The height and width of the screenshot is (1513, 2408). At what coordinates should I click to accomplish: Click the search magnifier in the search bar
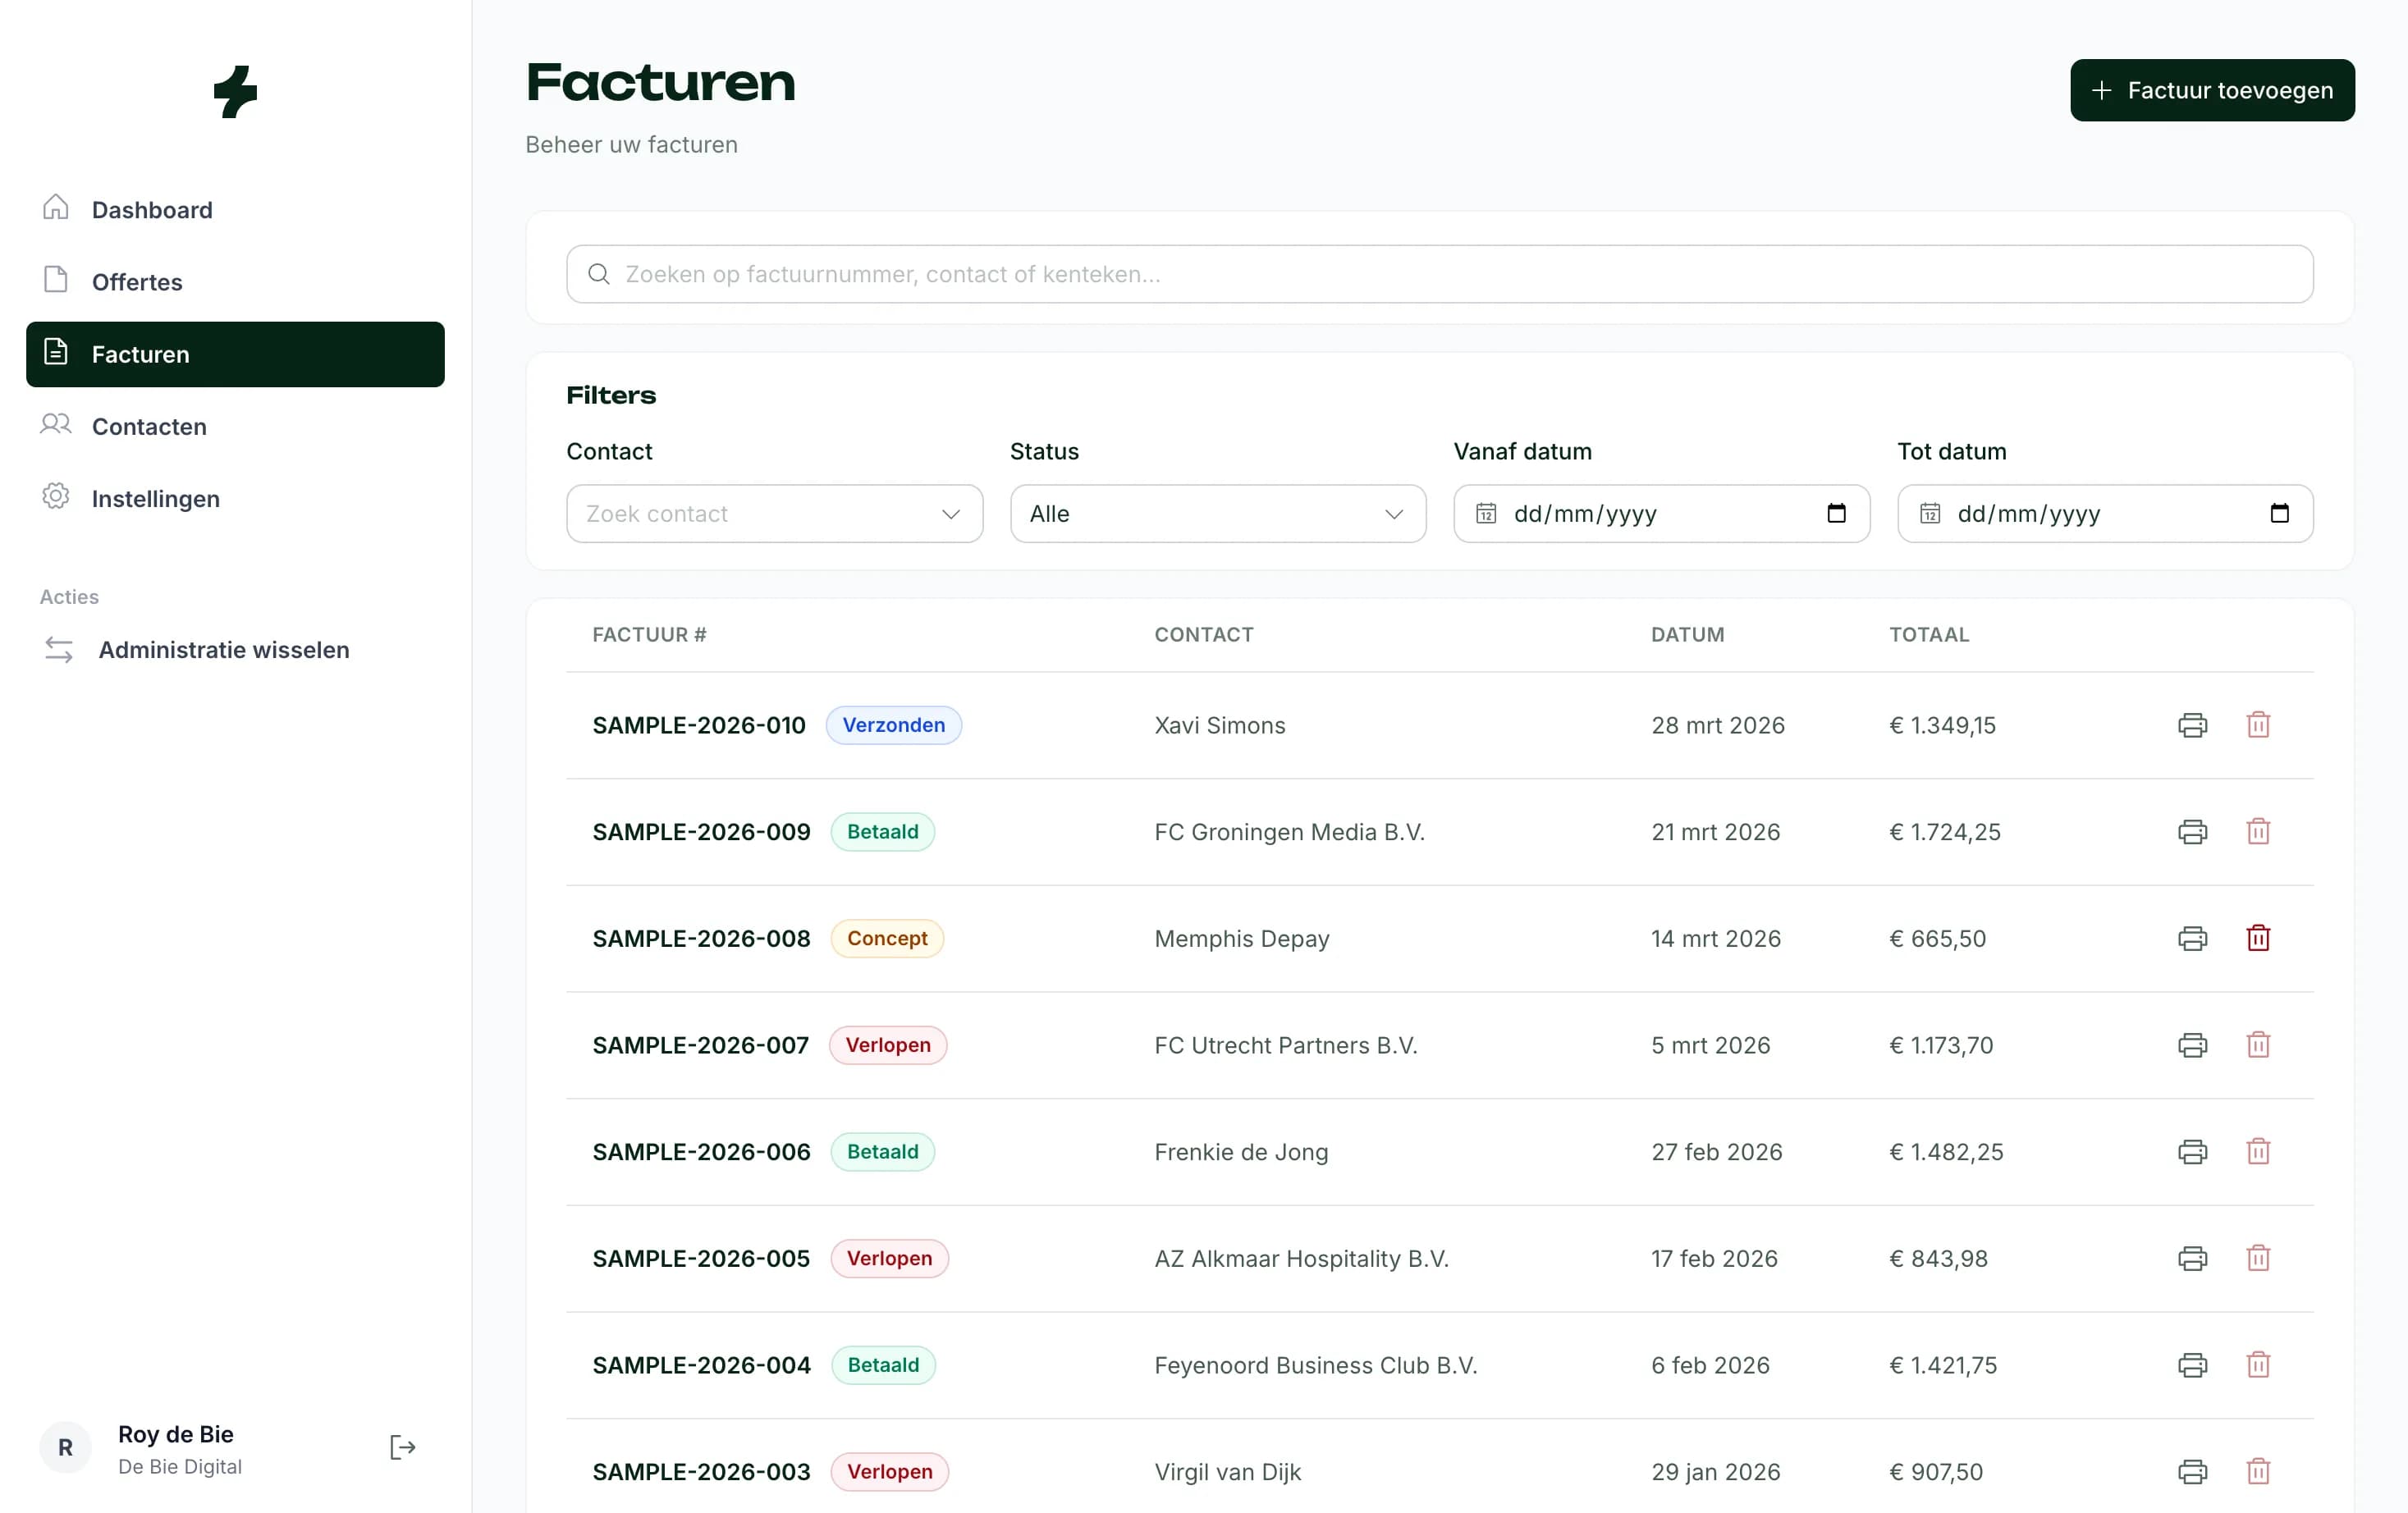coord(599,273)
